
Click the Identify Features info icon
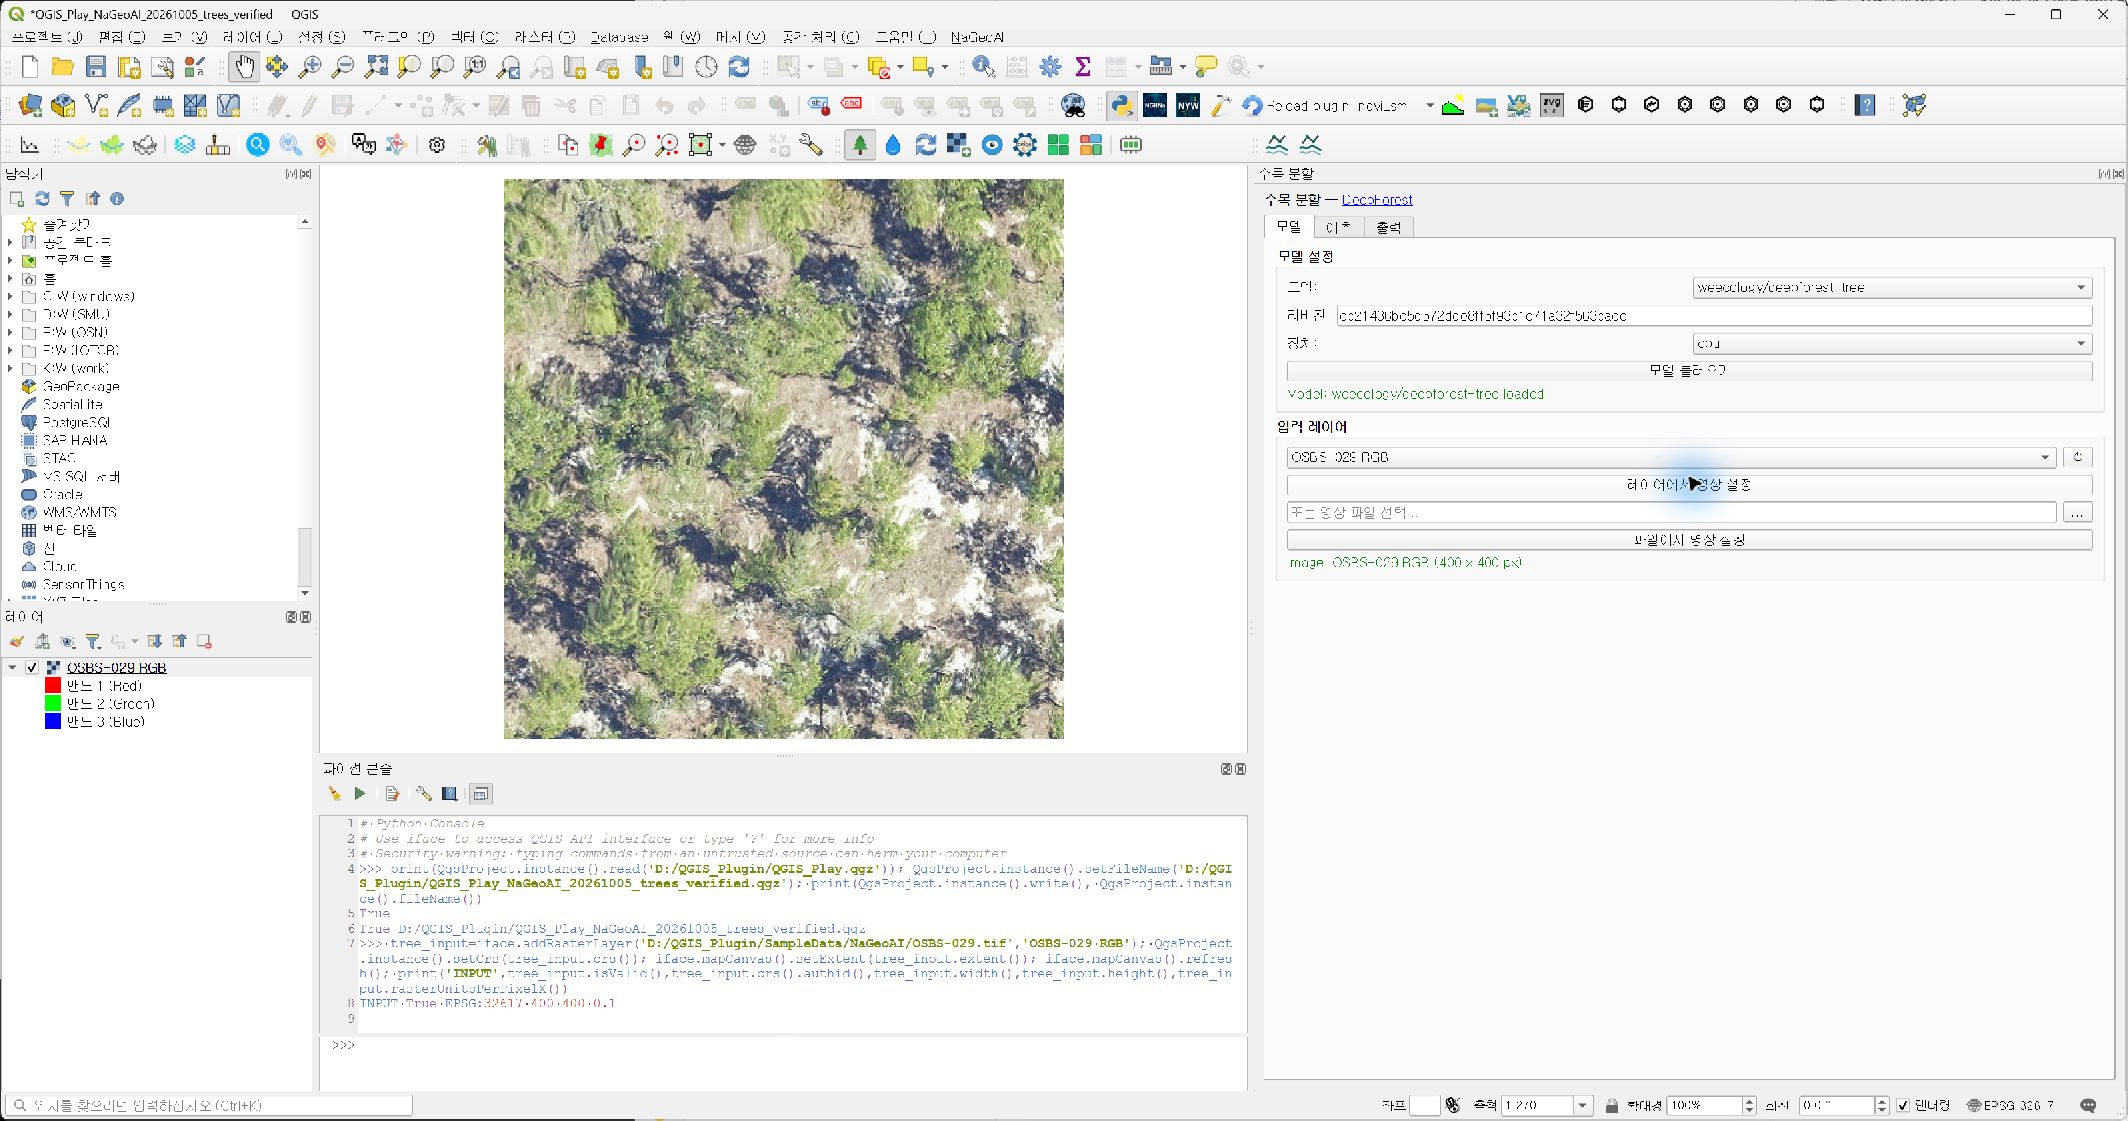pos(983,67)
